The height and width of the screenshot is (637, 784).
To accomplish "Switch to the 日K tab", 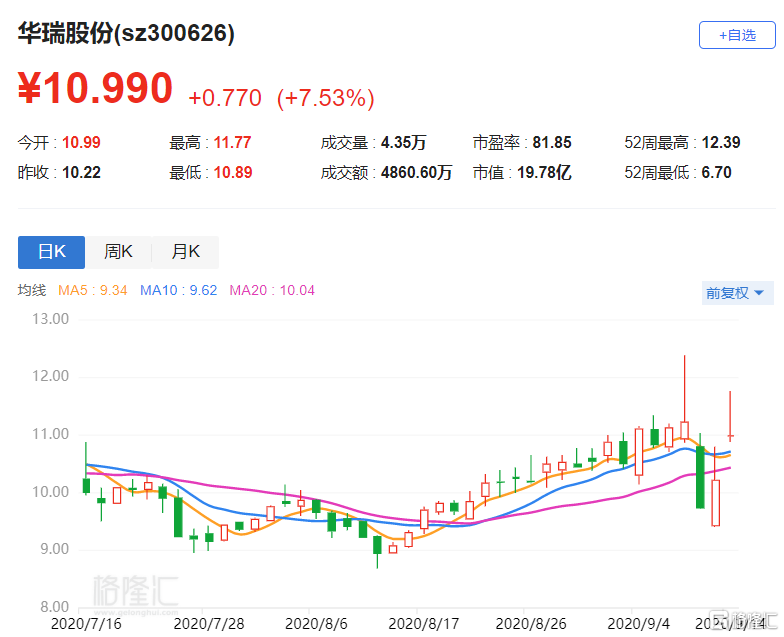I will tap(52, 252).
